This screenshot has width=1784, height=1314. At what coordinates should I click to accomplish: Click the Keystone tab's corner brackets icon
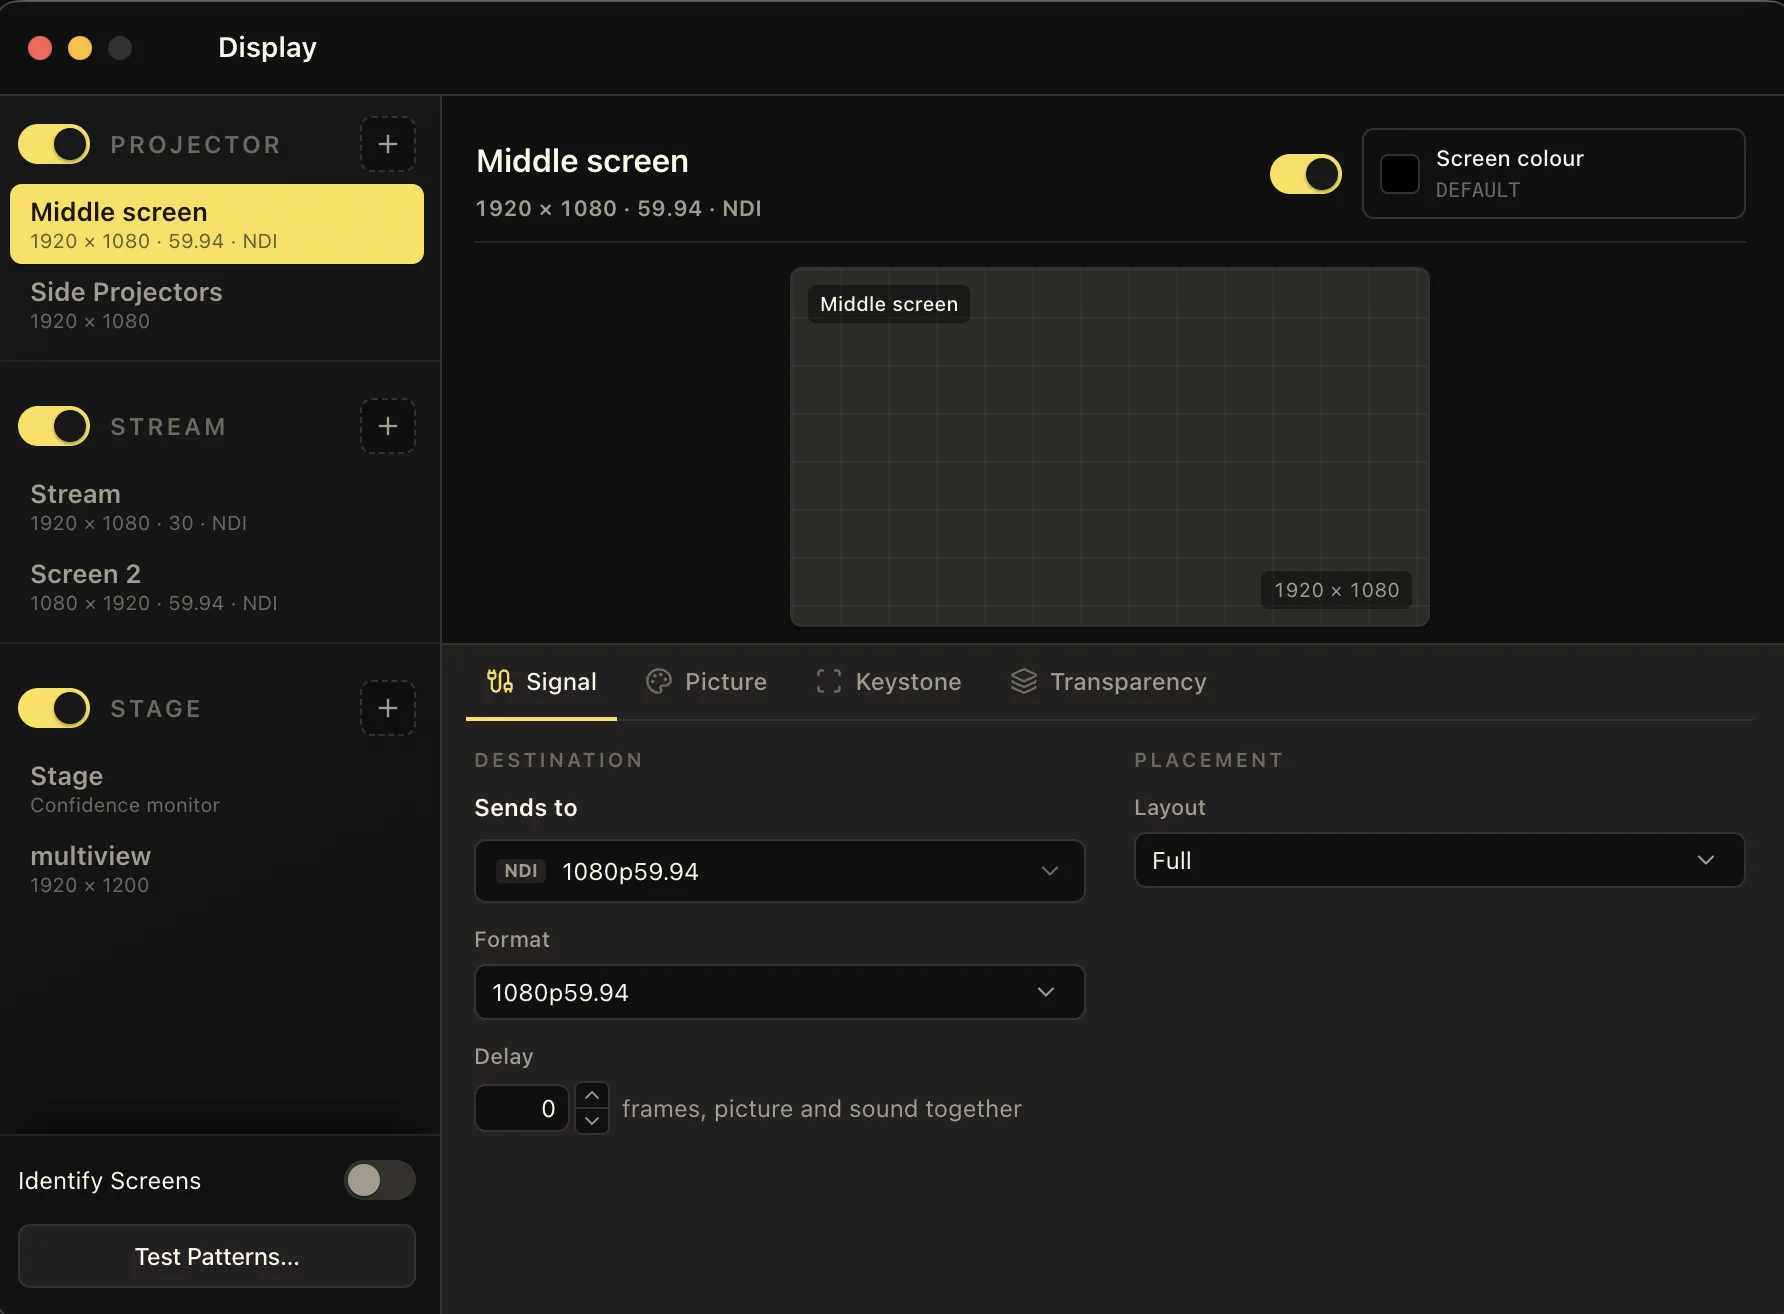829,681
